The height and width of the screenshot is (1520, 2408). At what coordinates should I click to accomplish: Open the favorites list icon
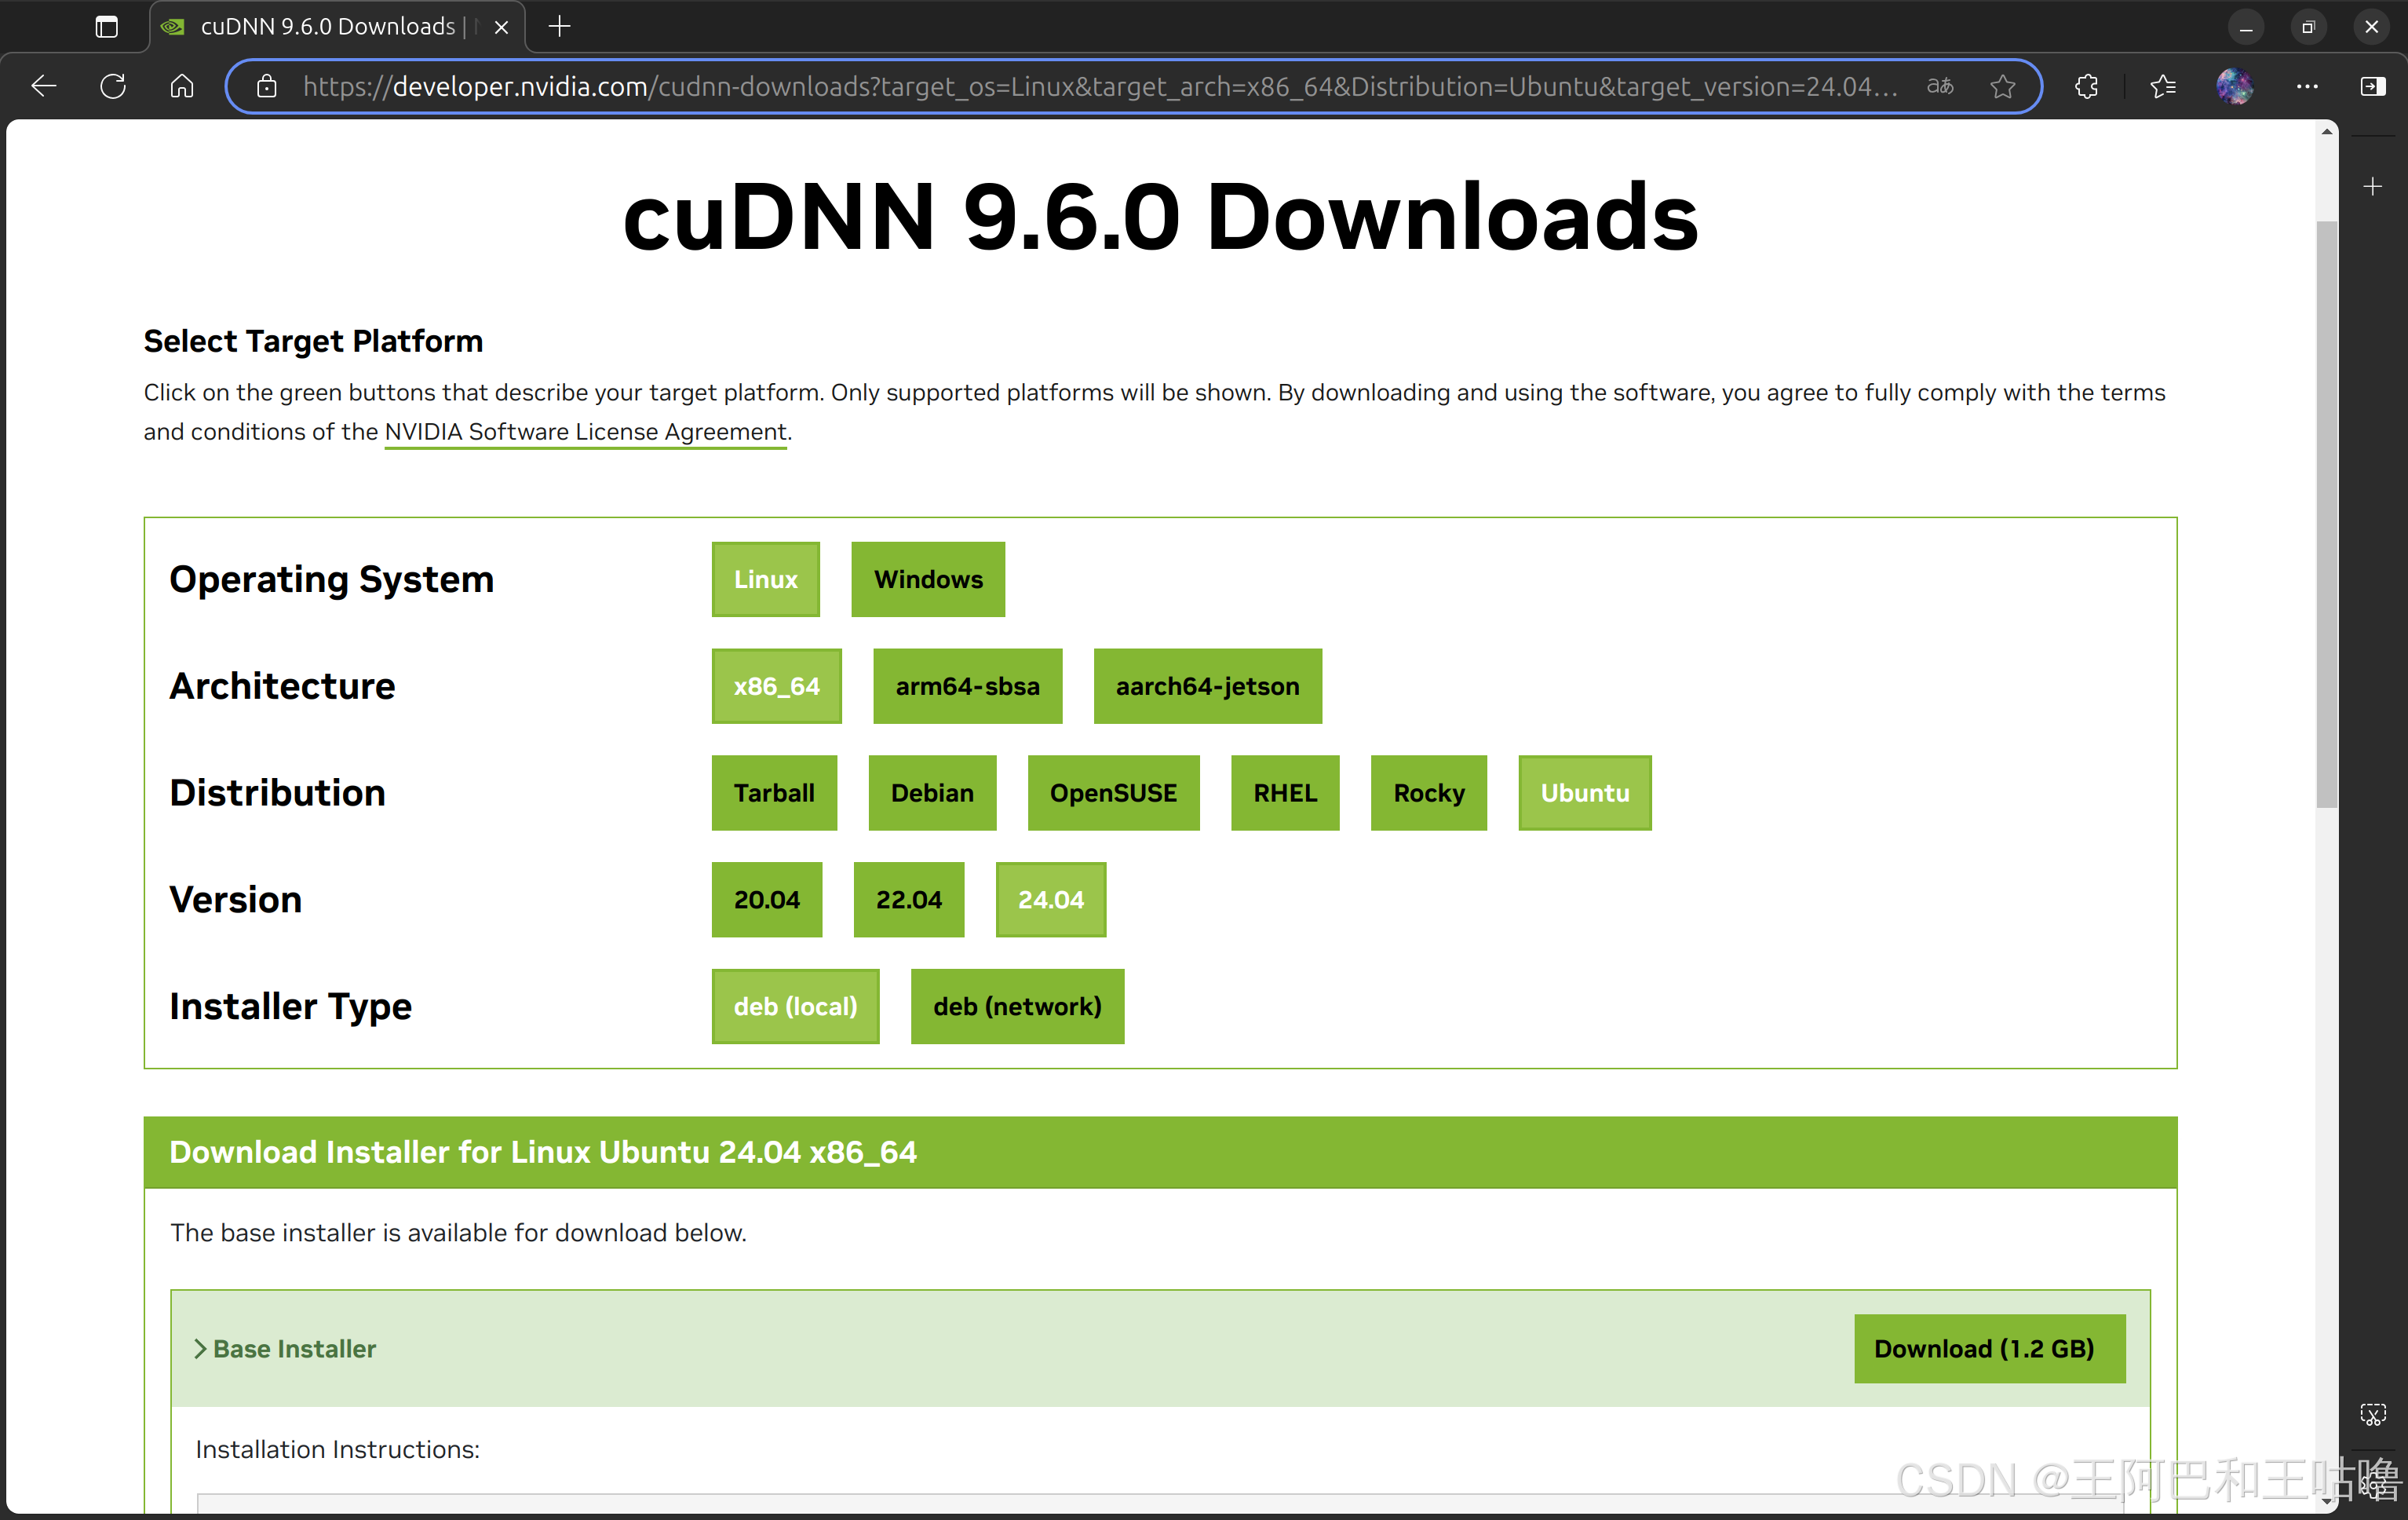pos(2163,87)
